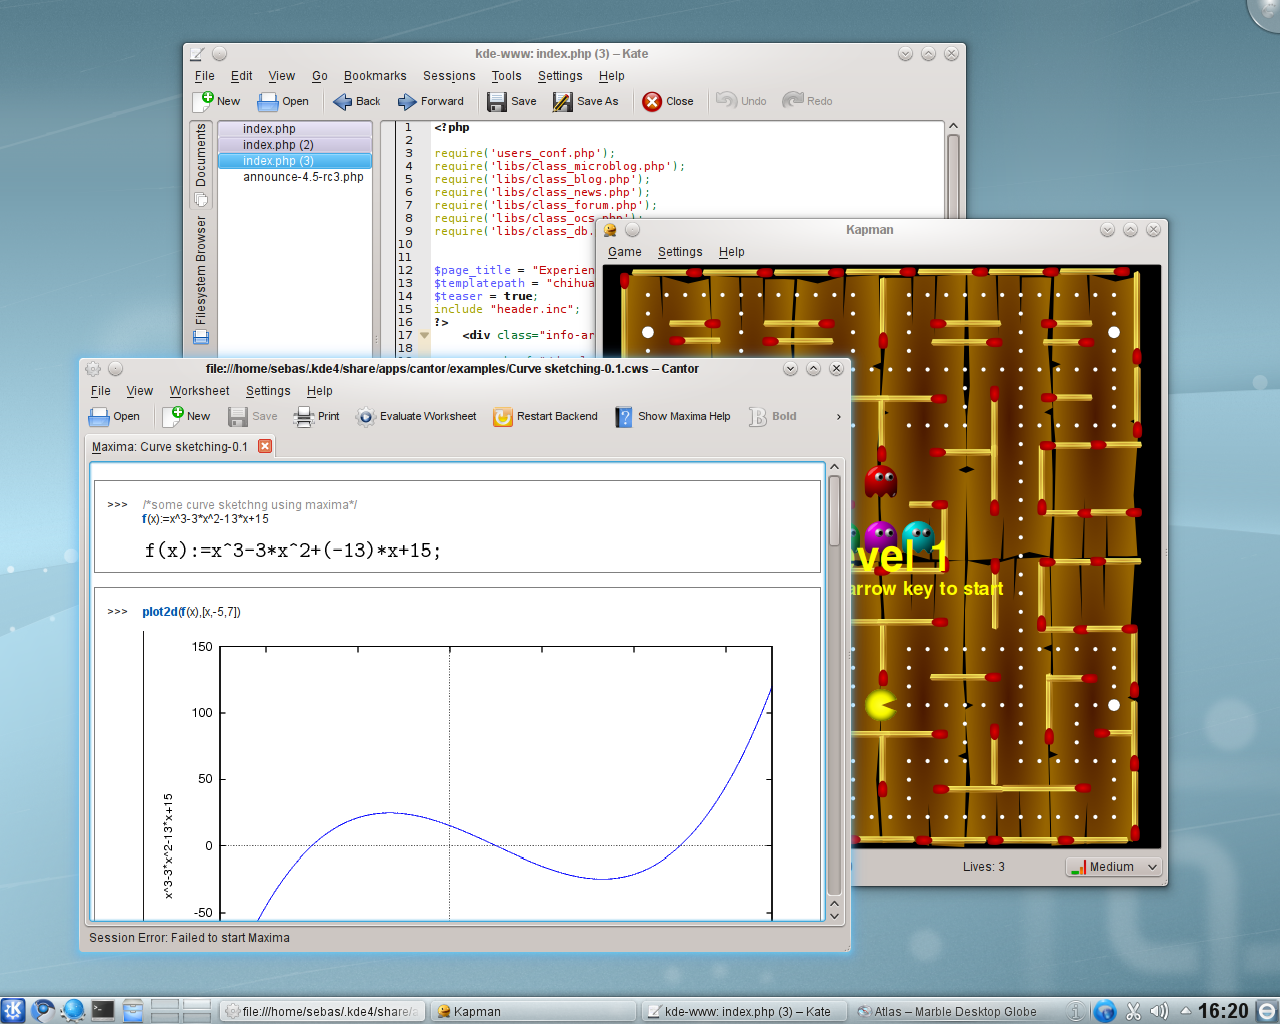Viewport: 1280px width, 1024px height.
Task: Select announce-4.5-rc3.php in the documents list
Action: [303, 177]
